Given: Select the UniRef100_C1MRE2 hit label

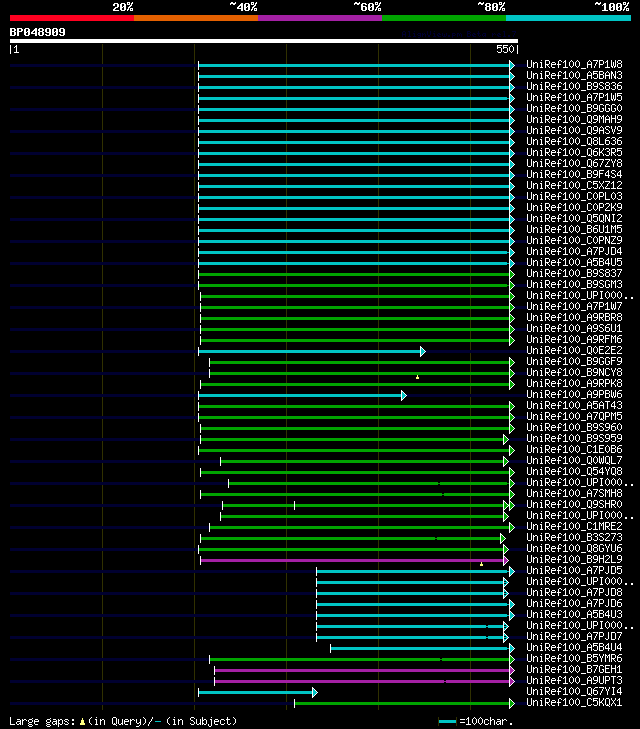Looking at the screenshot, I should (574, 526).
